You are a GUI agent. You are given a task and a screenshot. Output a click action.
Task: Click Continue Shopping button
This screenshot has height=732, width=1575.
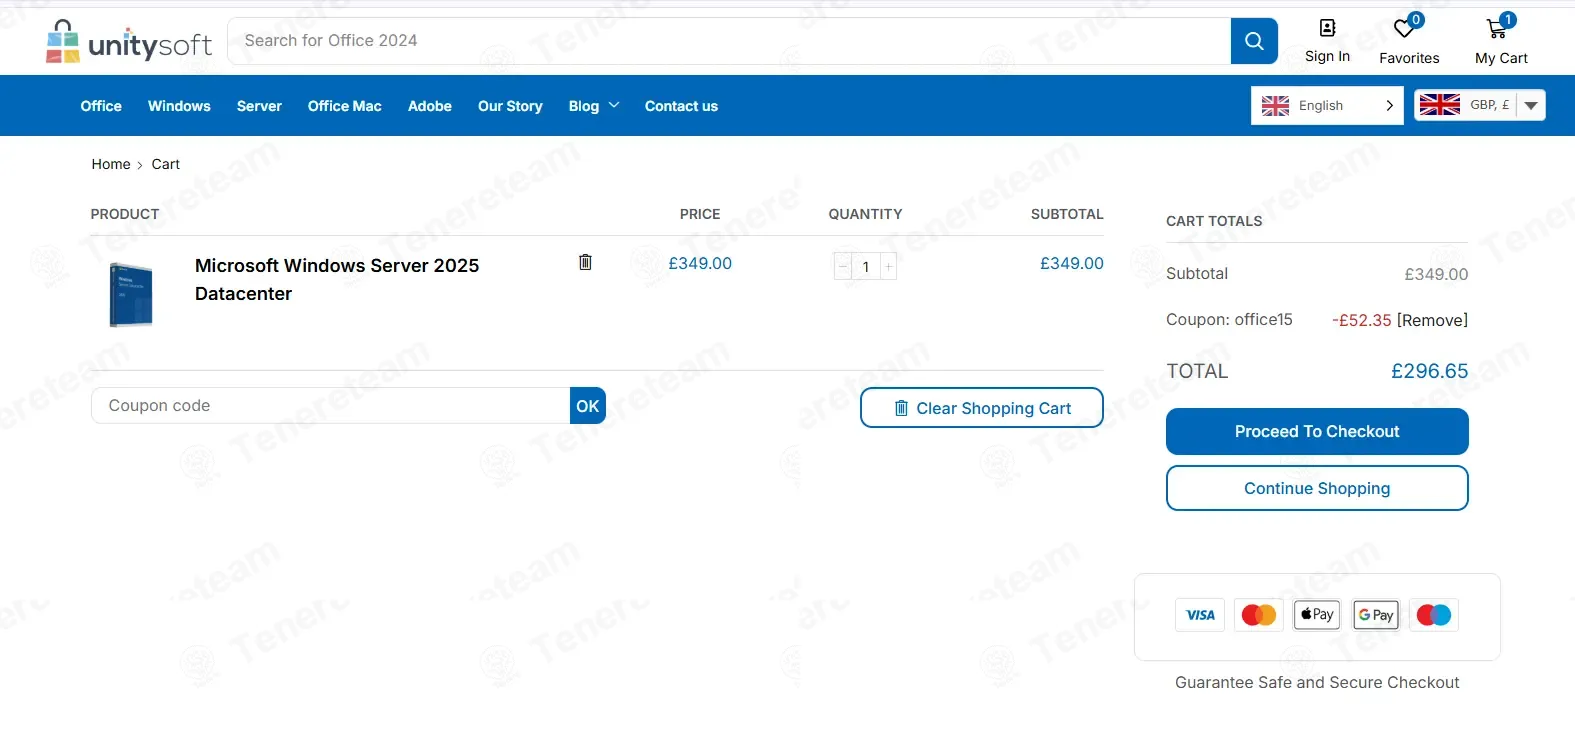(1317, 488)
